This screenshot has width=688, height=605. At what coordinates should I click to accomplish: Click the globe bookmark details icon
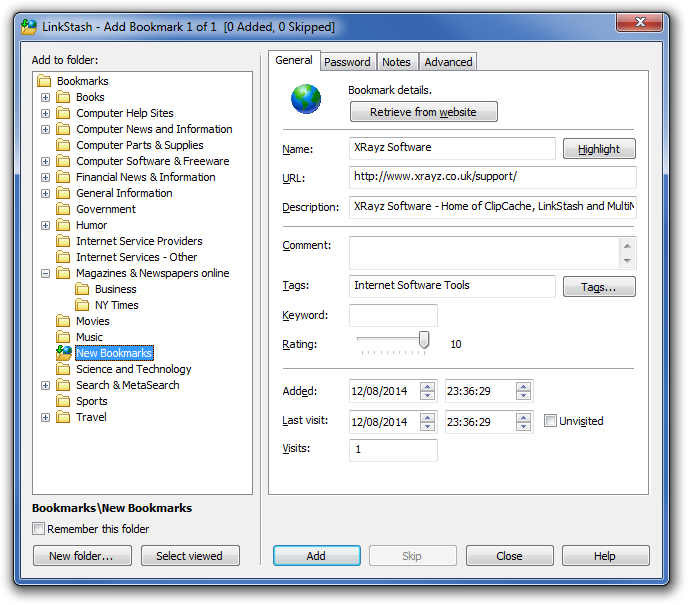(x=306, y=100)
